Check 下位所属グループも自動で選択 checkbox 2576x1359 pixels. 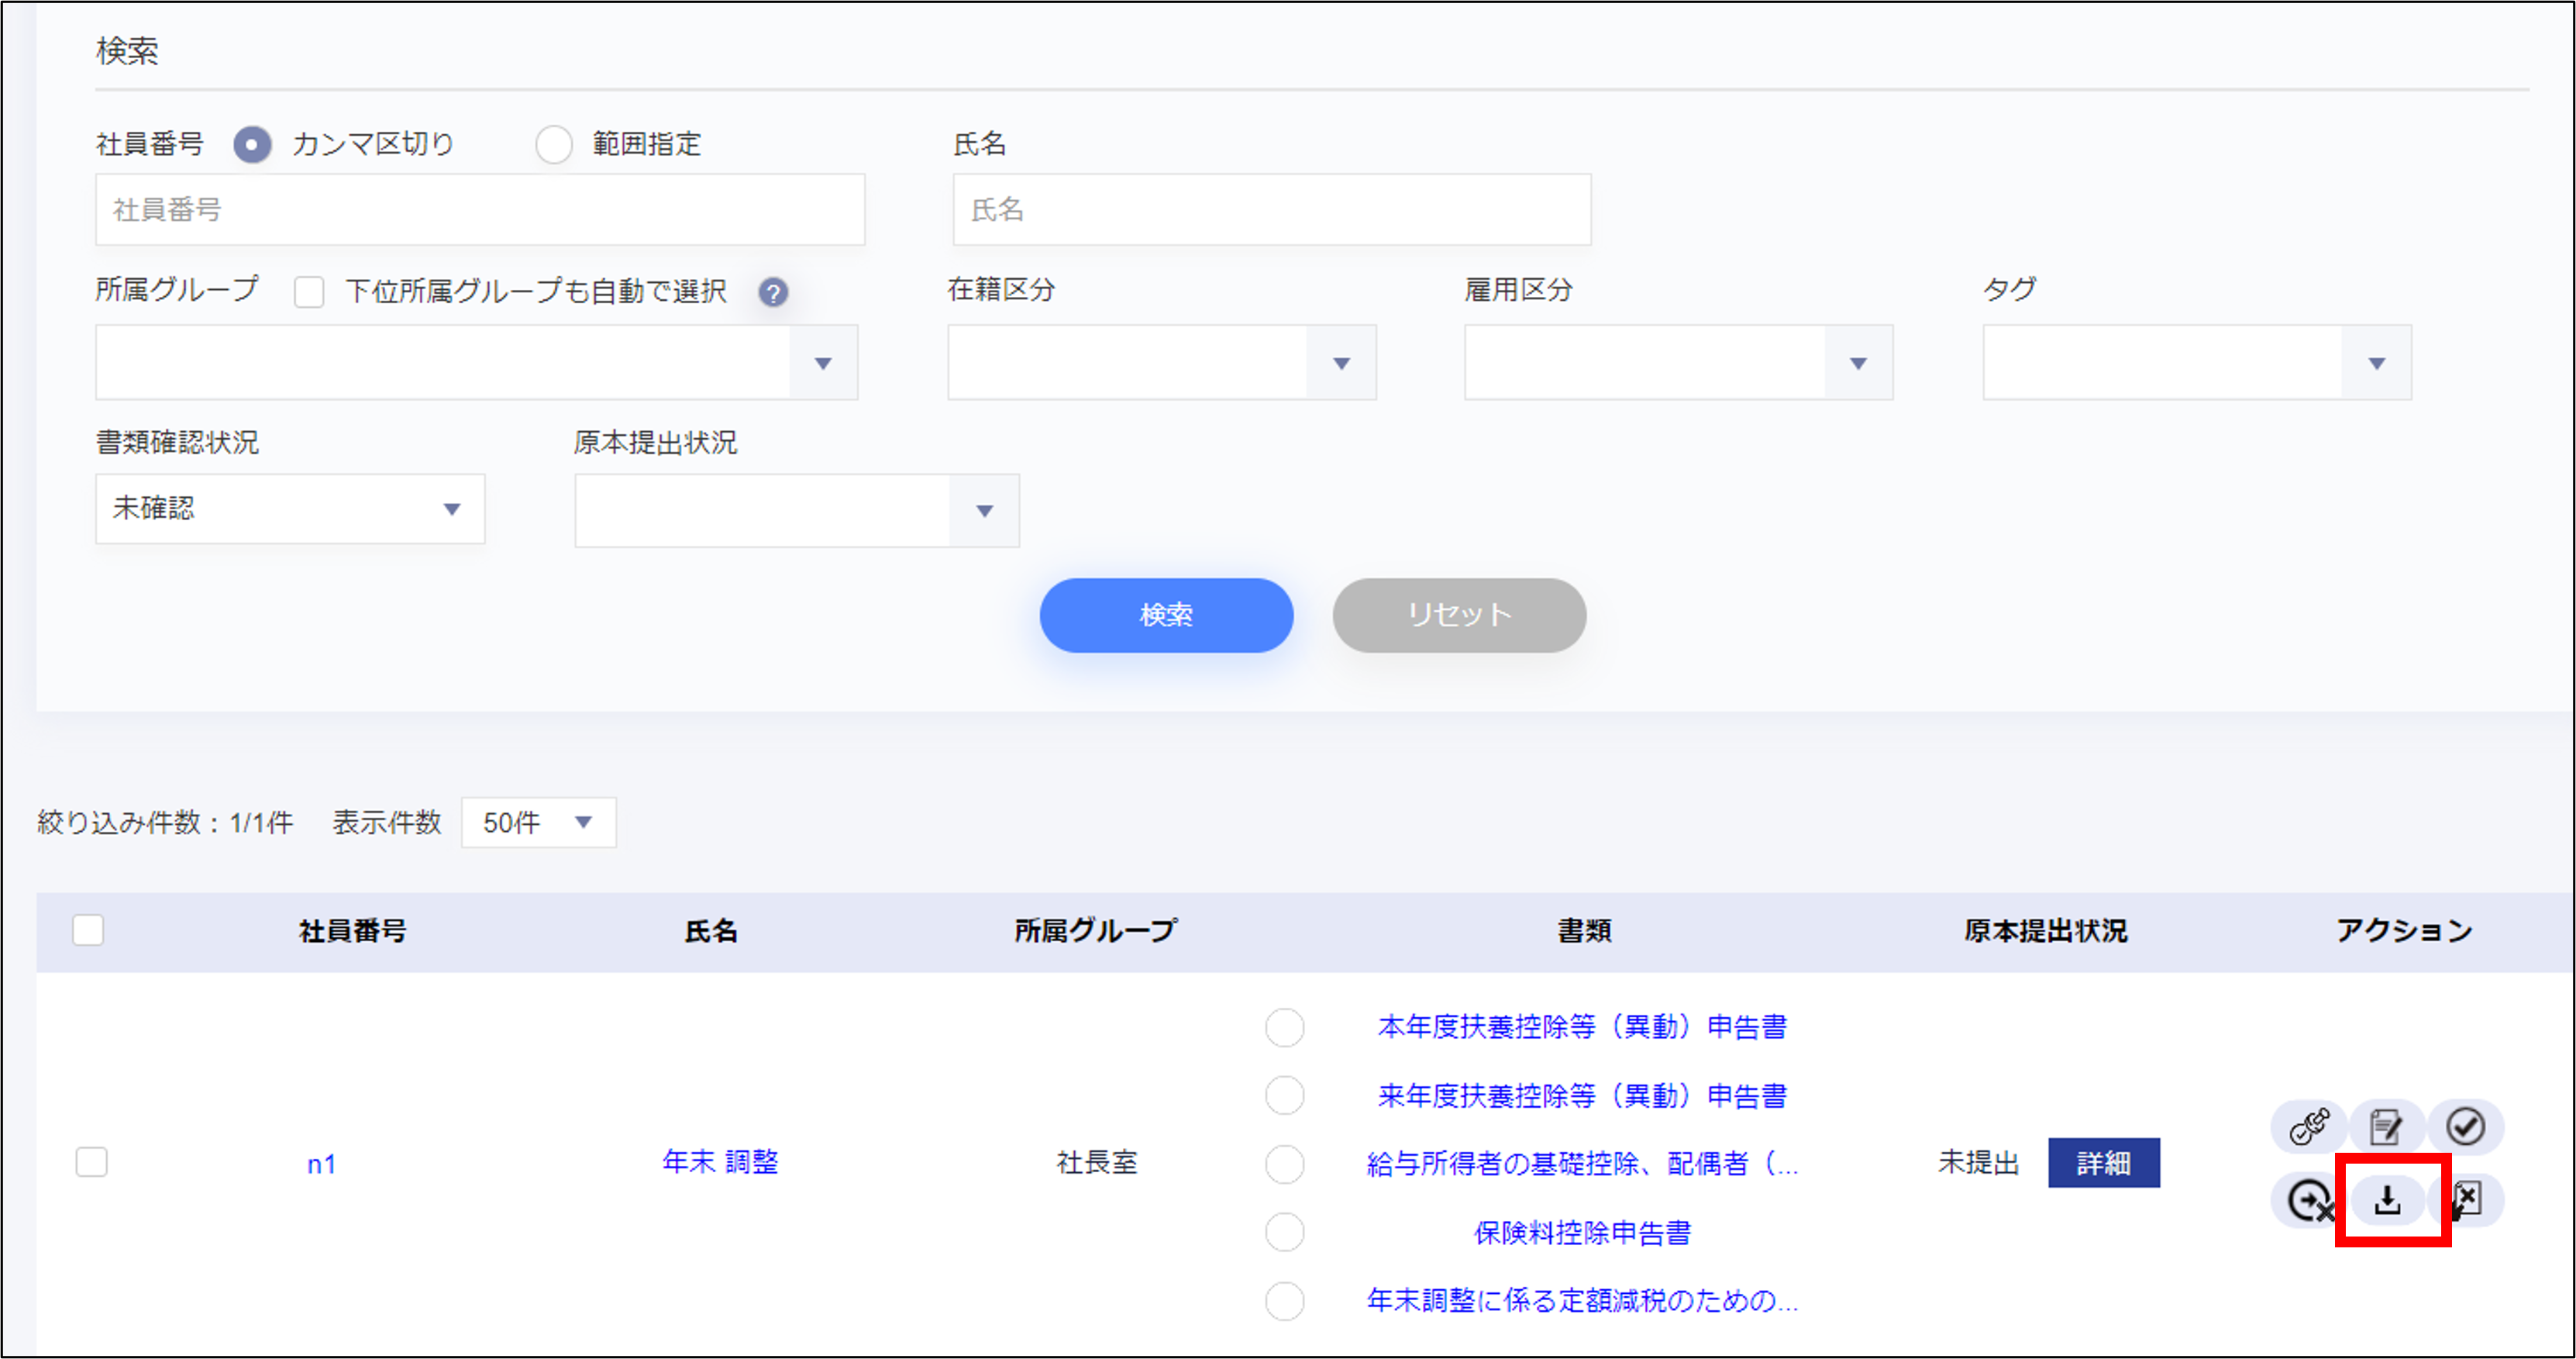[x=309, y=292]
